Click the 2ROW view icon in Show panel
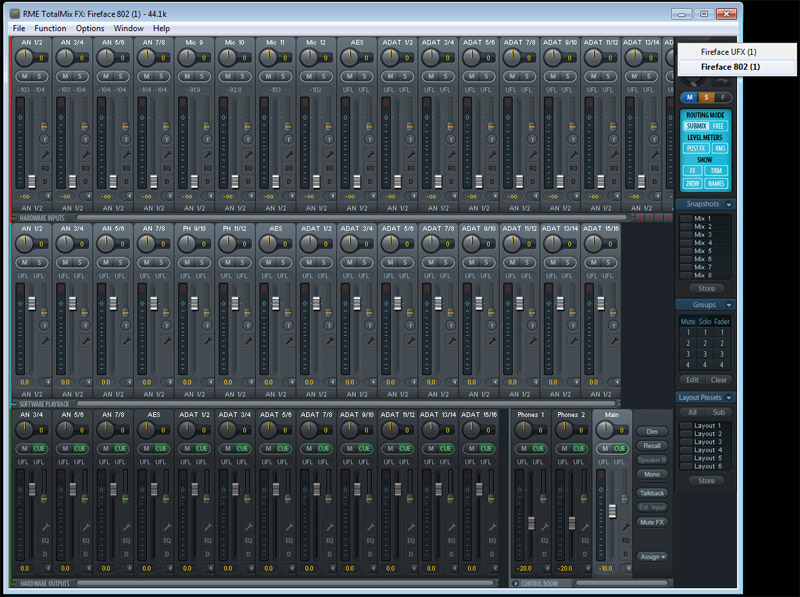Screen dimensions: 800x597 693,183
